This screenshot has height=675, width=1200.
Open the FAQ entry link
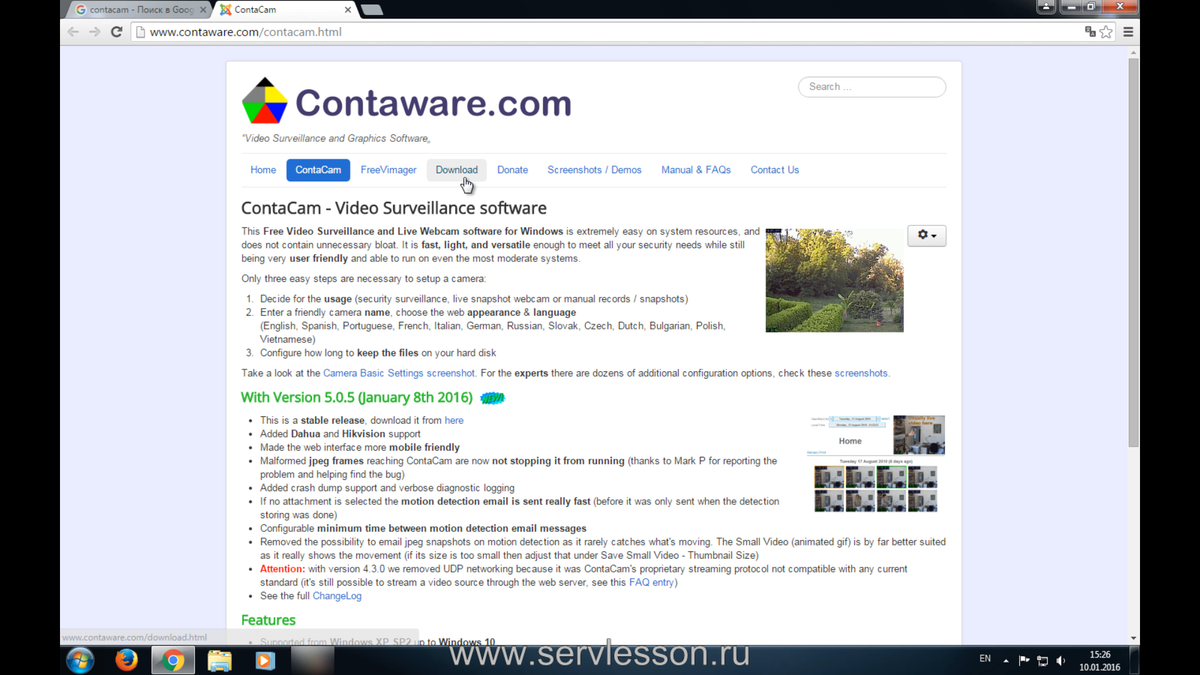[651, 582]
